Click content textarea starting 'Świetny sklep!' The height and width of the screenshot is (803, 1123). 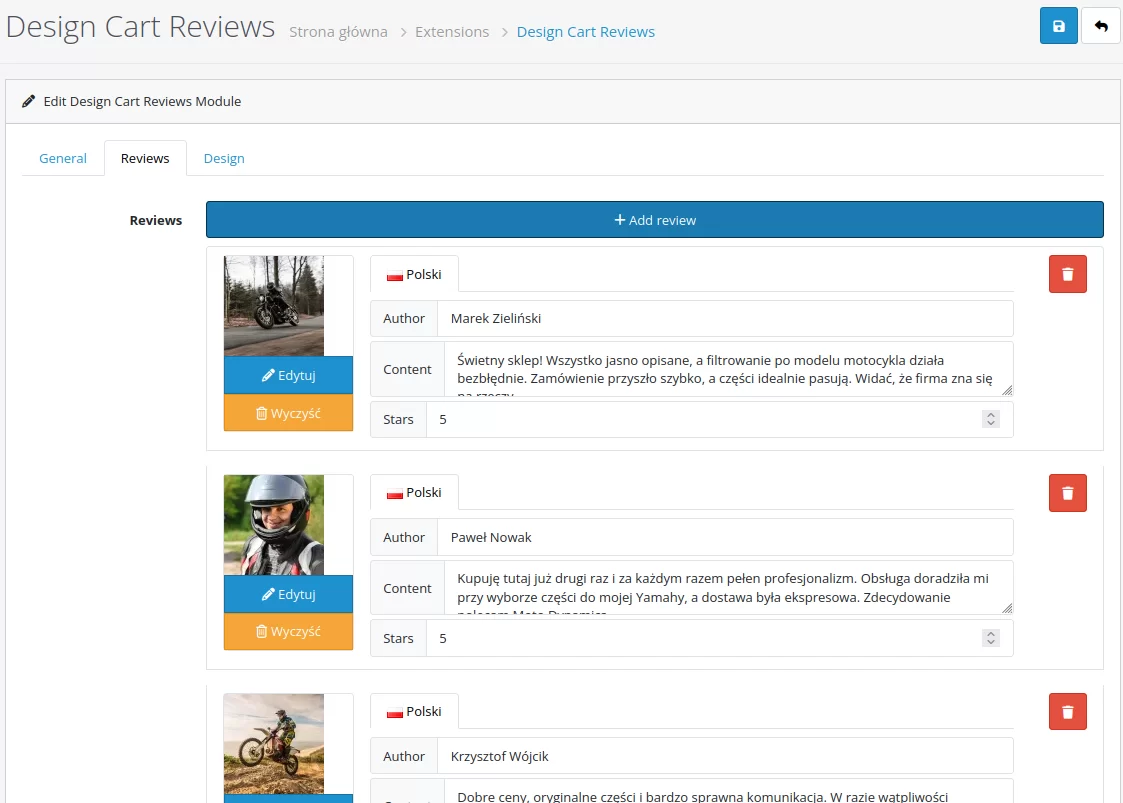coord(728,369)
